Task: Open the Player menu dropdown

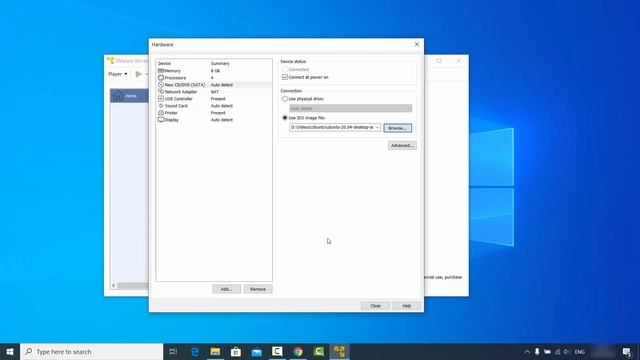Action: coord(118,74)
